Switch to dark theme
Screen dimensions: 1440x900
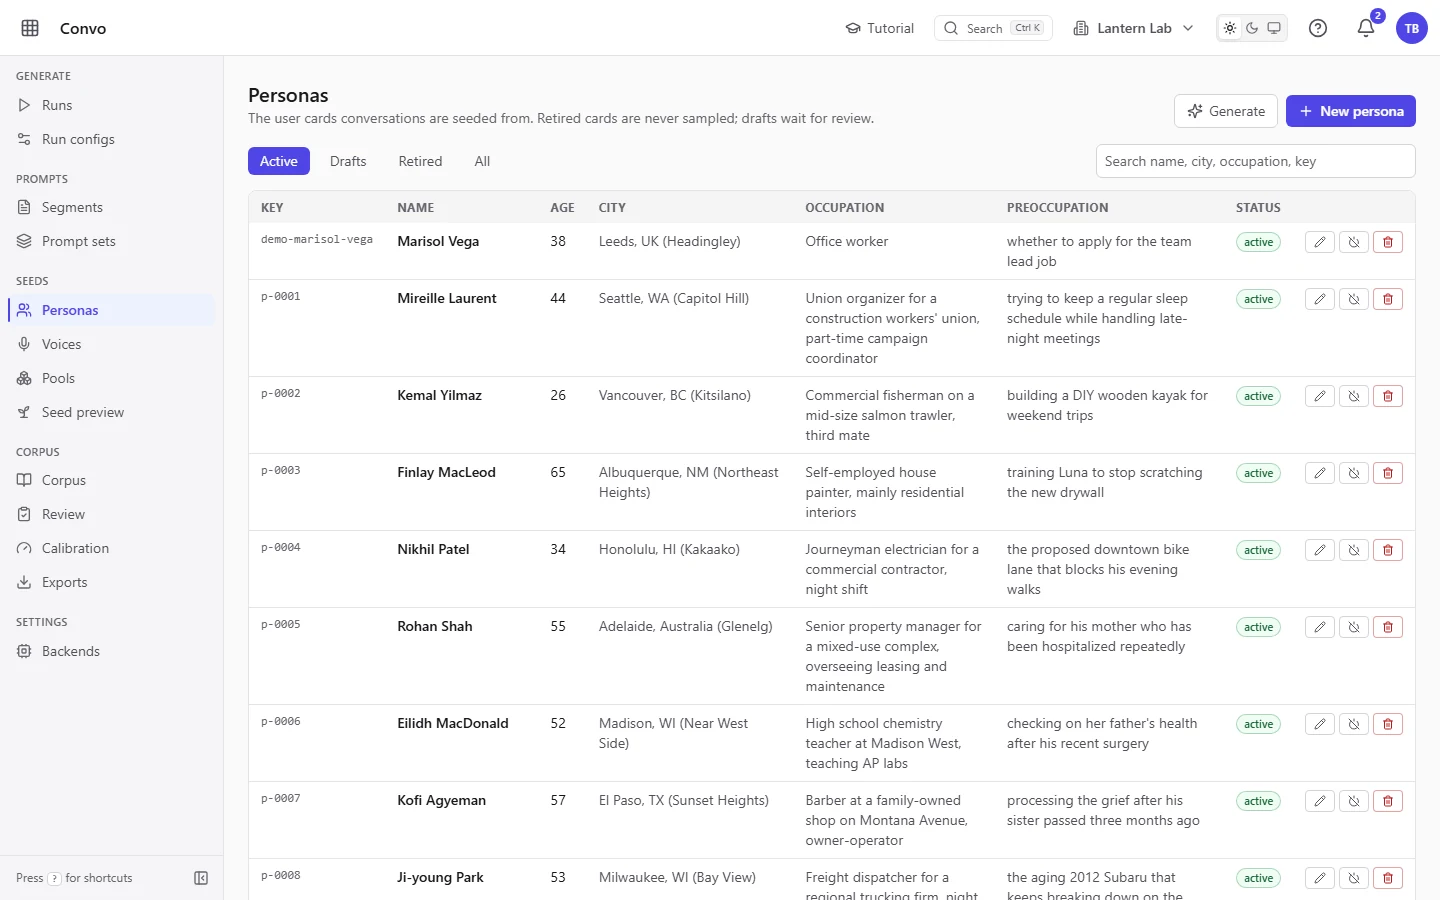[1252, 28]
